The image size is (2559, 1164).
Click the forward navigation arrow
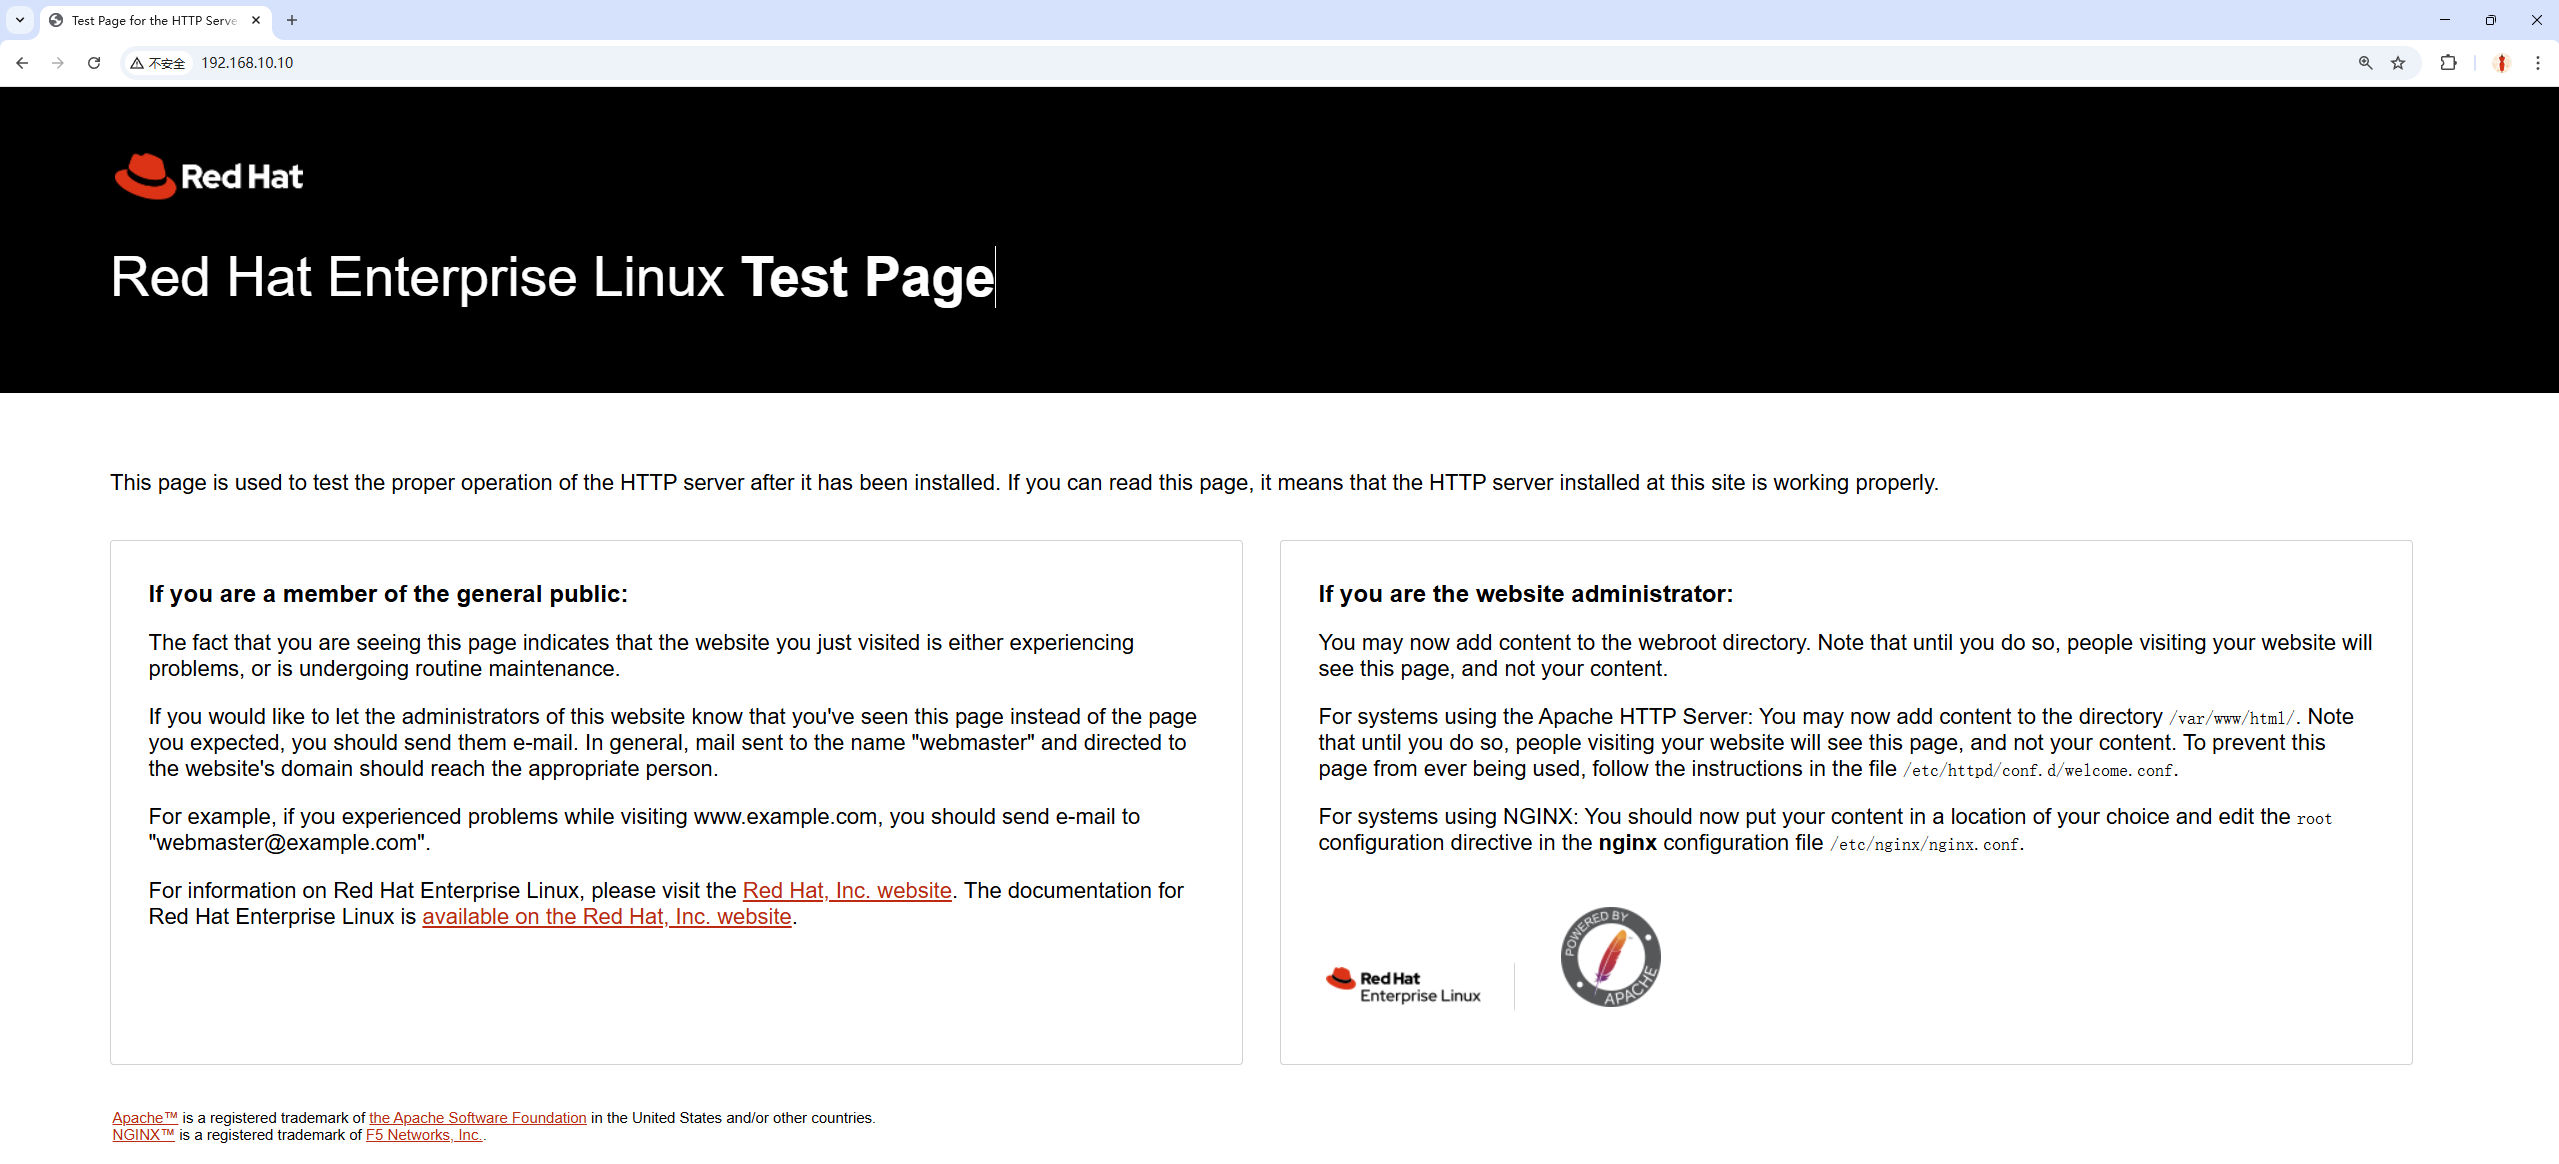pyautogui.click(x=58, y=63)
